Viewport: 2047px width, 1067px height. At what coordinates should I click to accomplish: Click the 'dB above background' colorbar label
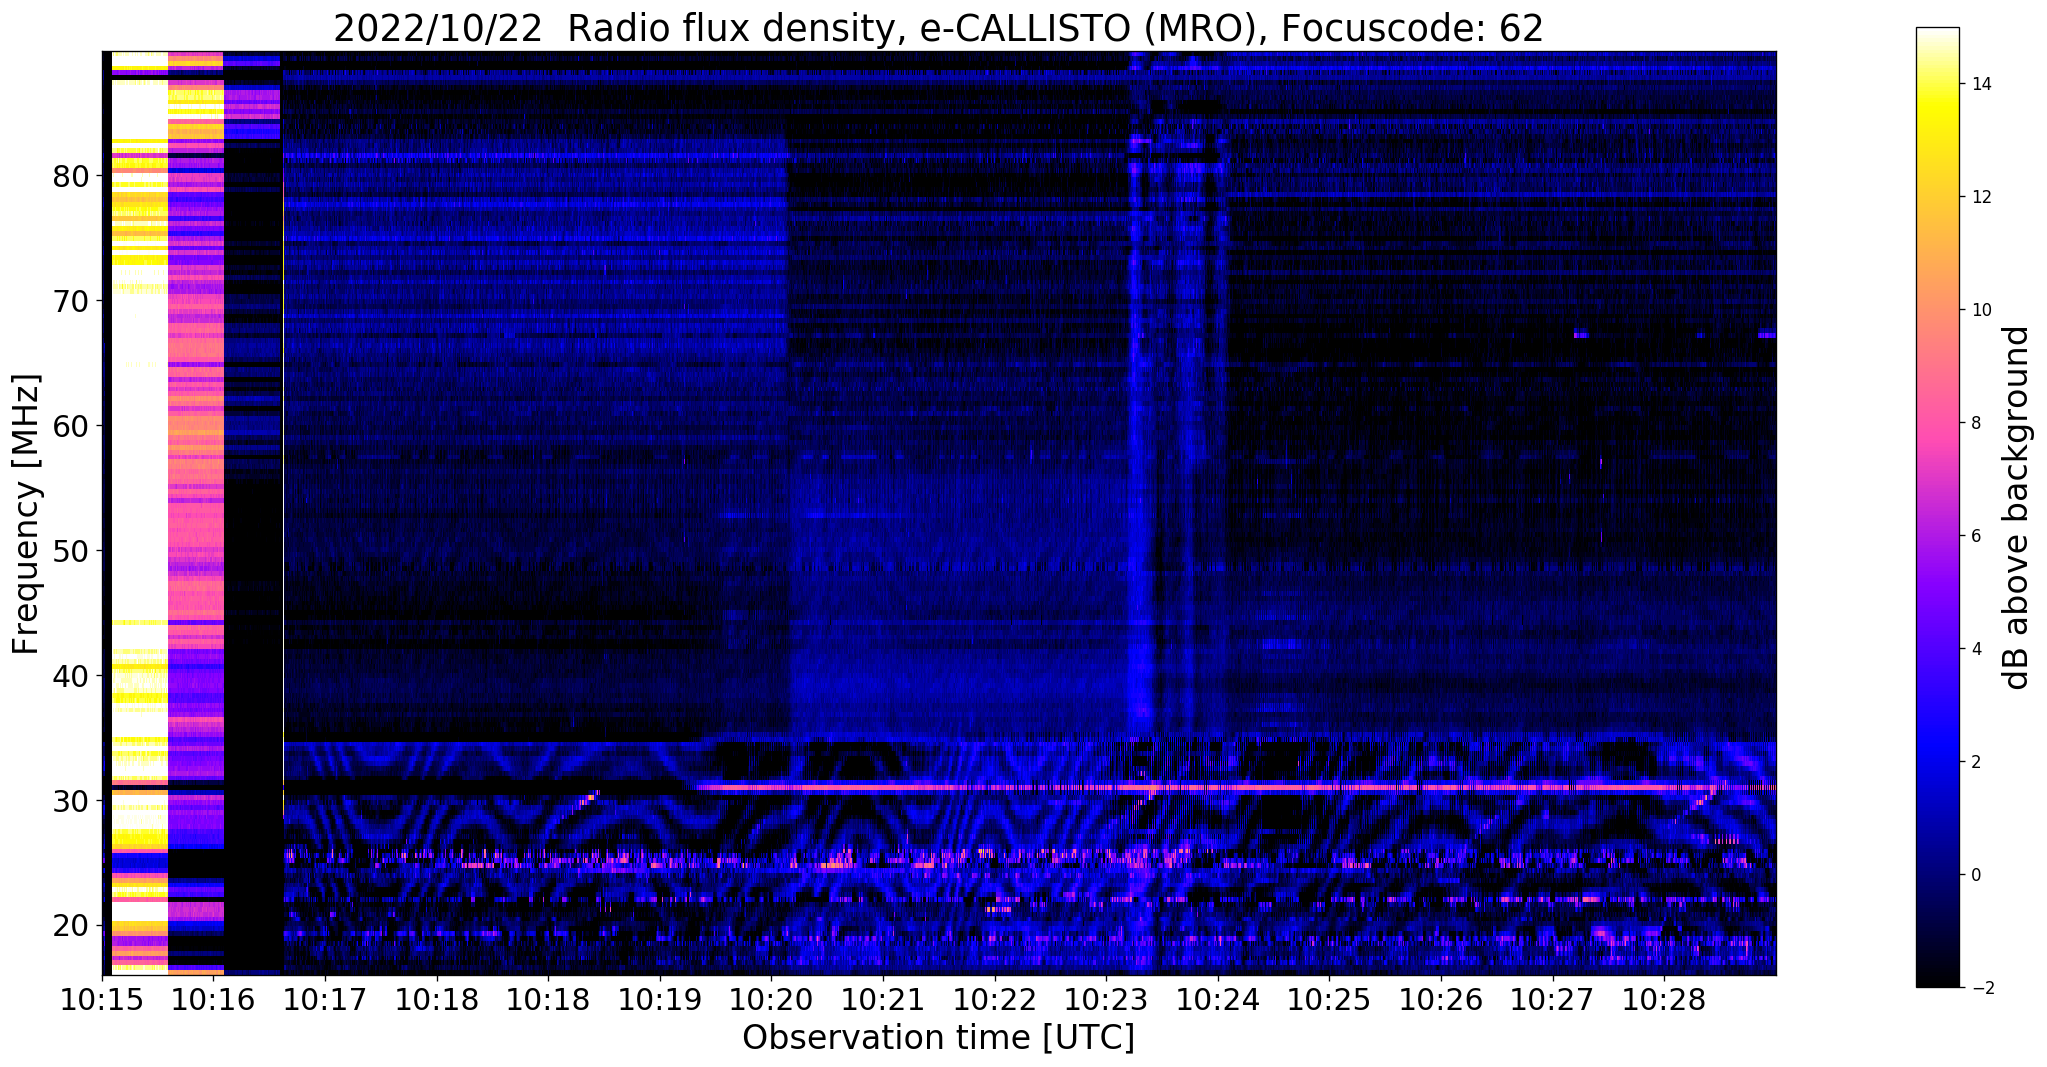2017,507
